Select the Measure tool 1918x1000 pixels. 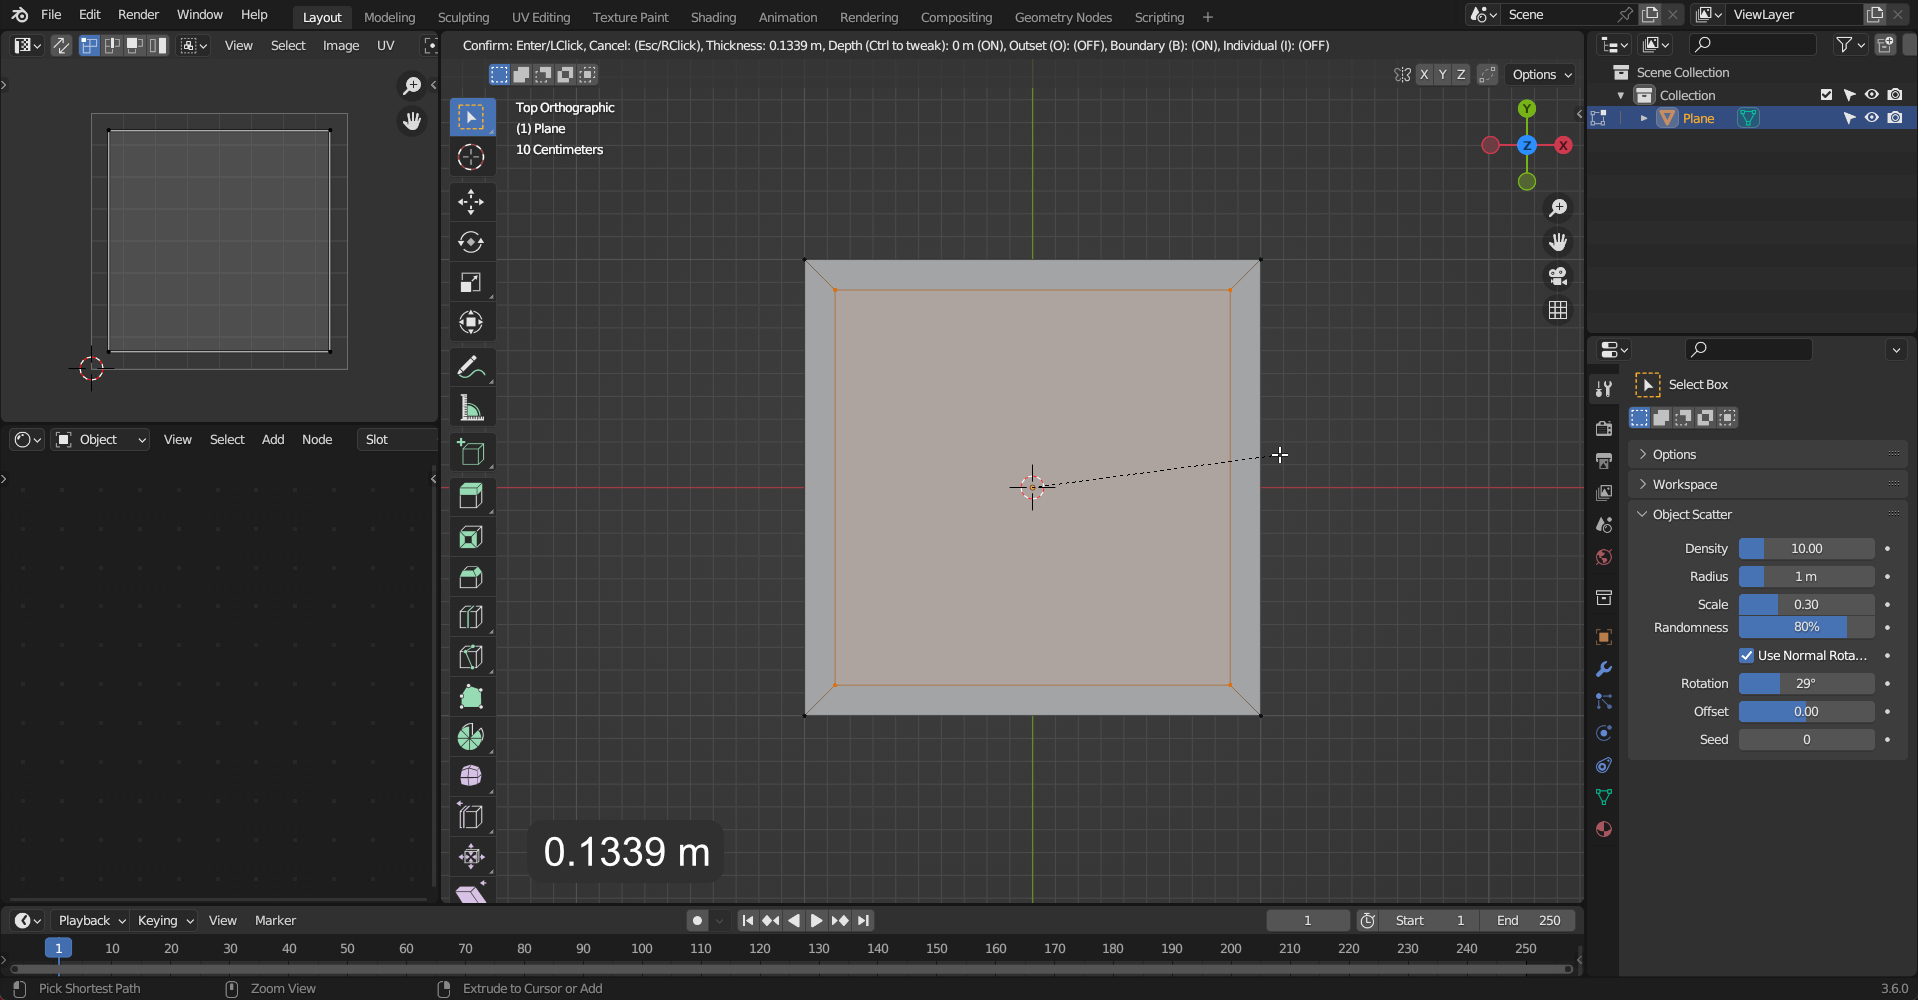(x=471, y=408)
